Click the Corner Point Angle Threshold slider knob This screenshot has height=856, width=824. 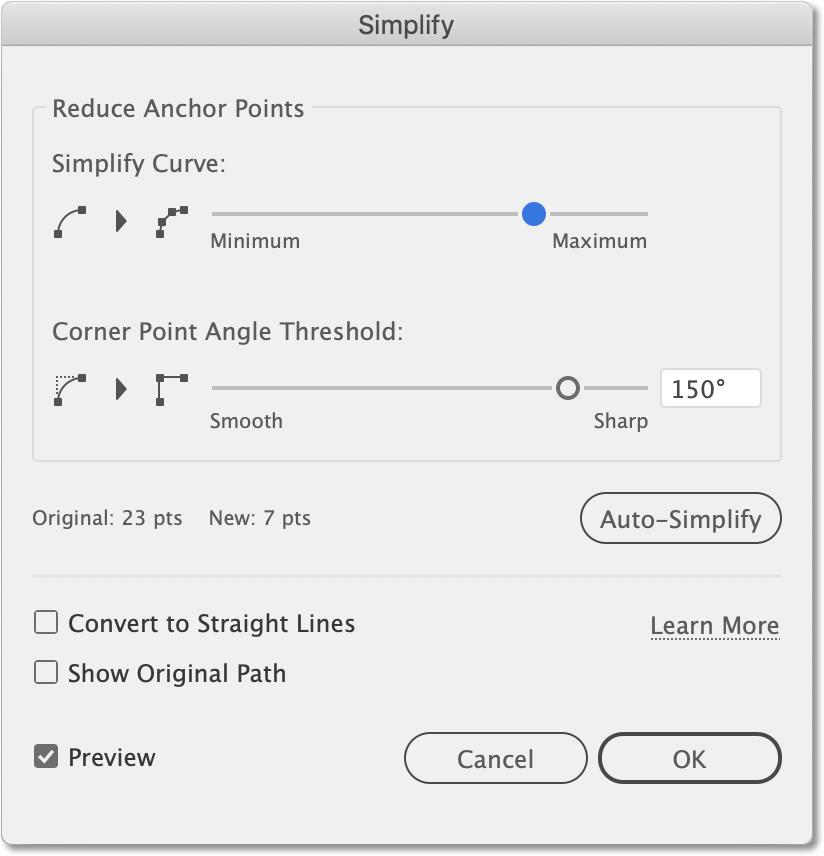[568, 388]
